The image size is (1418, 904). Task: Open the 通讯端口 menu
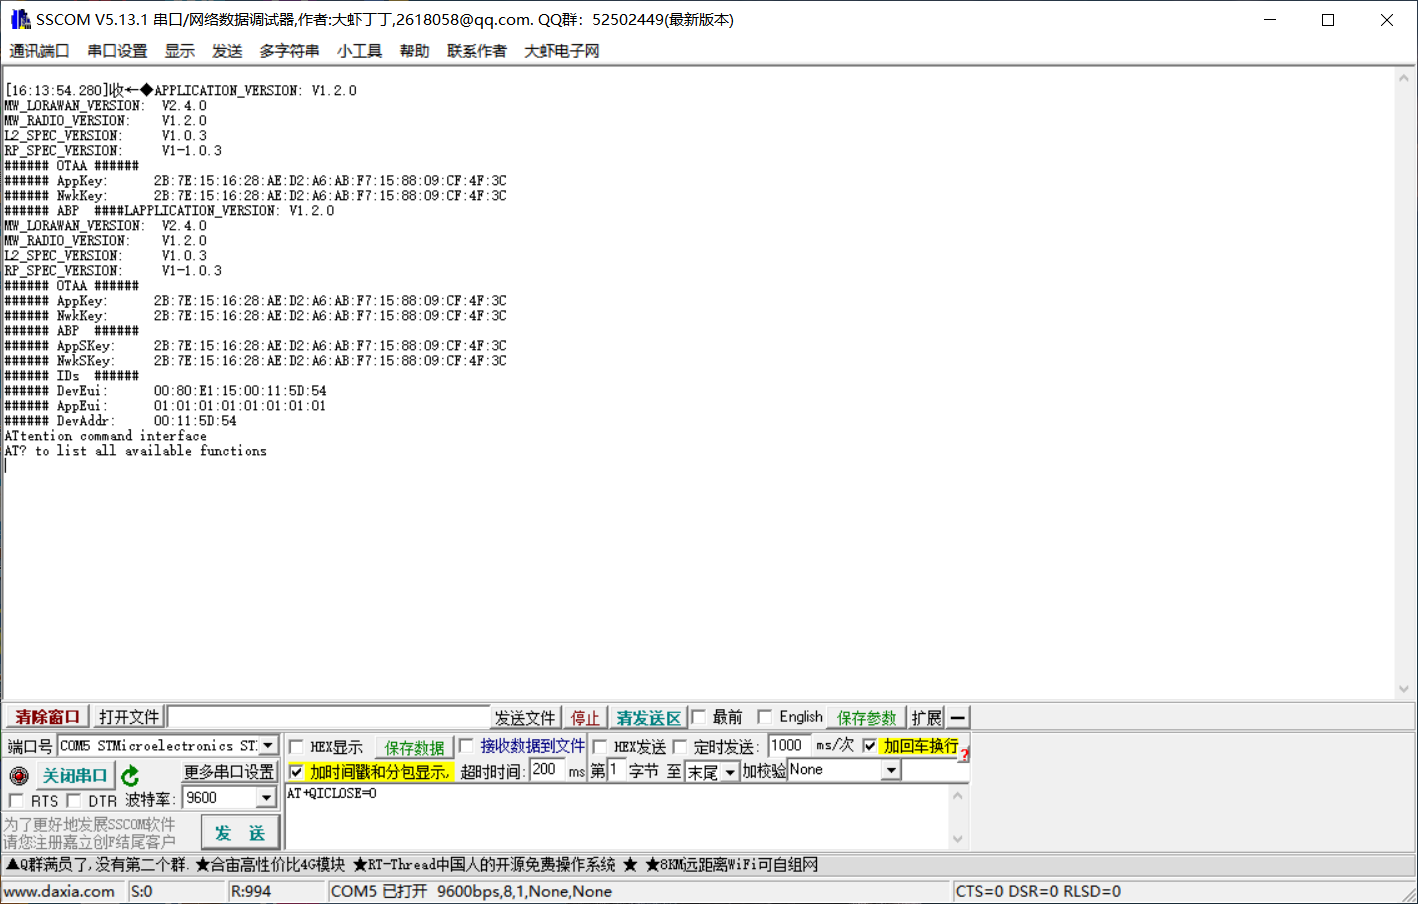coord(40,51)
